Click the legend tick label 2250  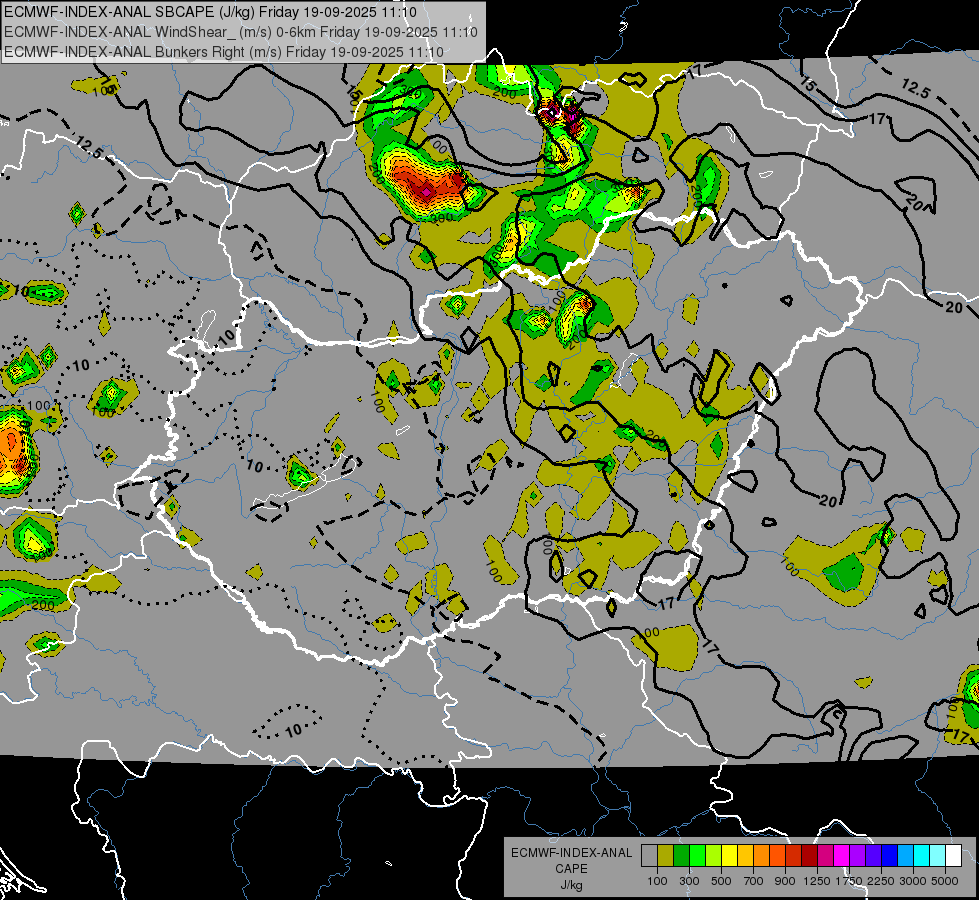click(881, 881)
